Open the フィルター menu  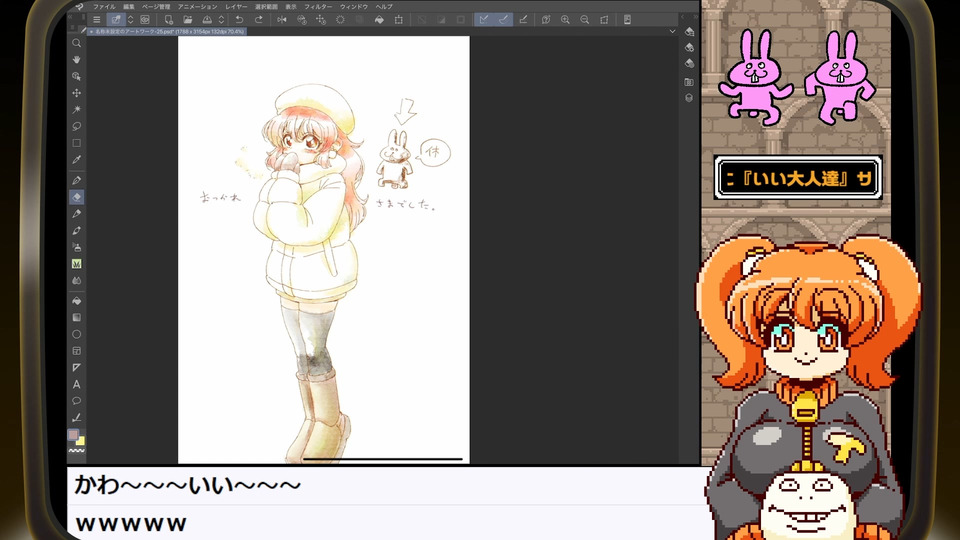click(x=318, y=7)
